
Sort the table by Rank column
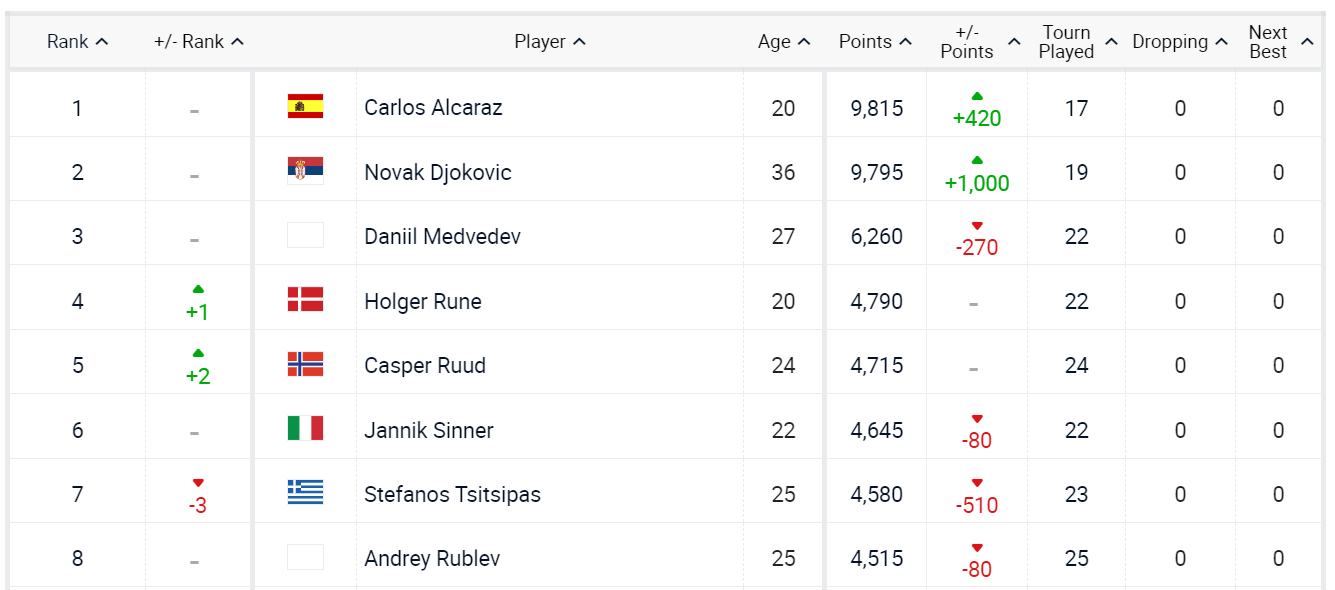pos(77,42)
